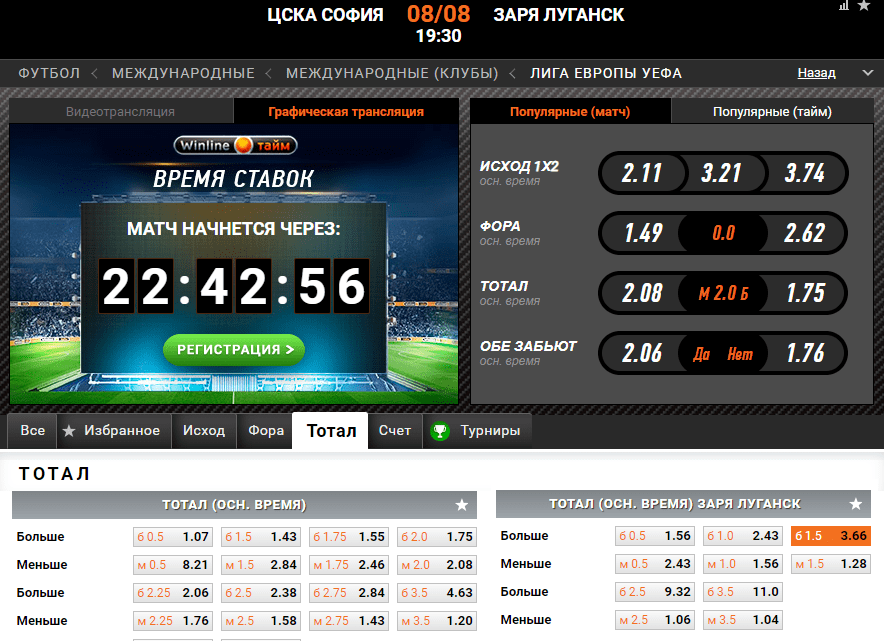884x641 pixels.
Task: Open the ФУТБОЛ breadcrumb
Action: (x=49, y=73)
